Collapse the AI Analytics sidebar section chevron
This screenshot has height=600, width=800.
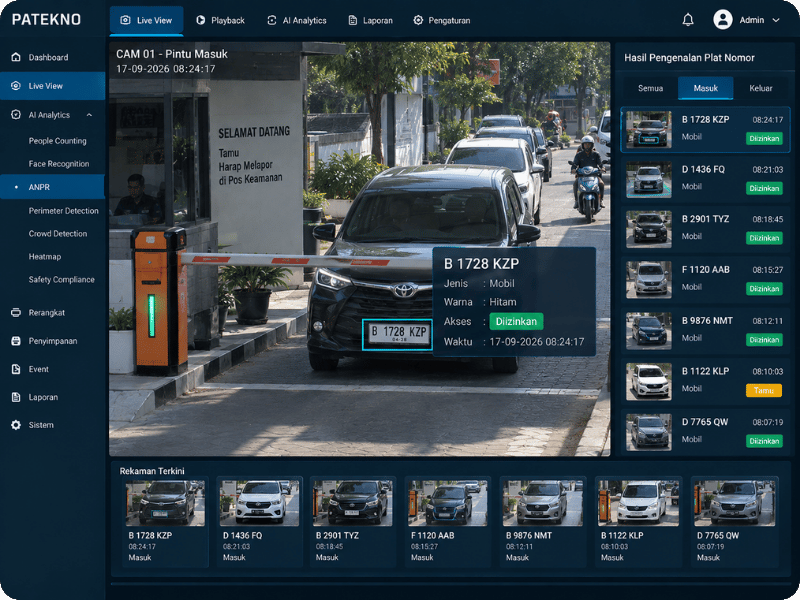(x=89, y=115)
